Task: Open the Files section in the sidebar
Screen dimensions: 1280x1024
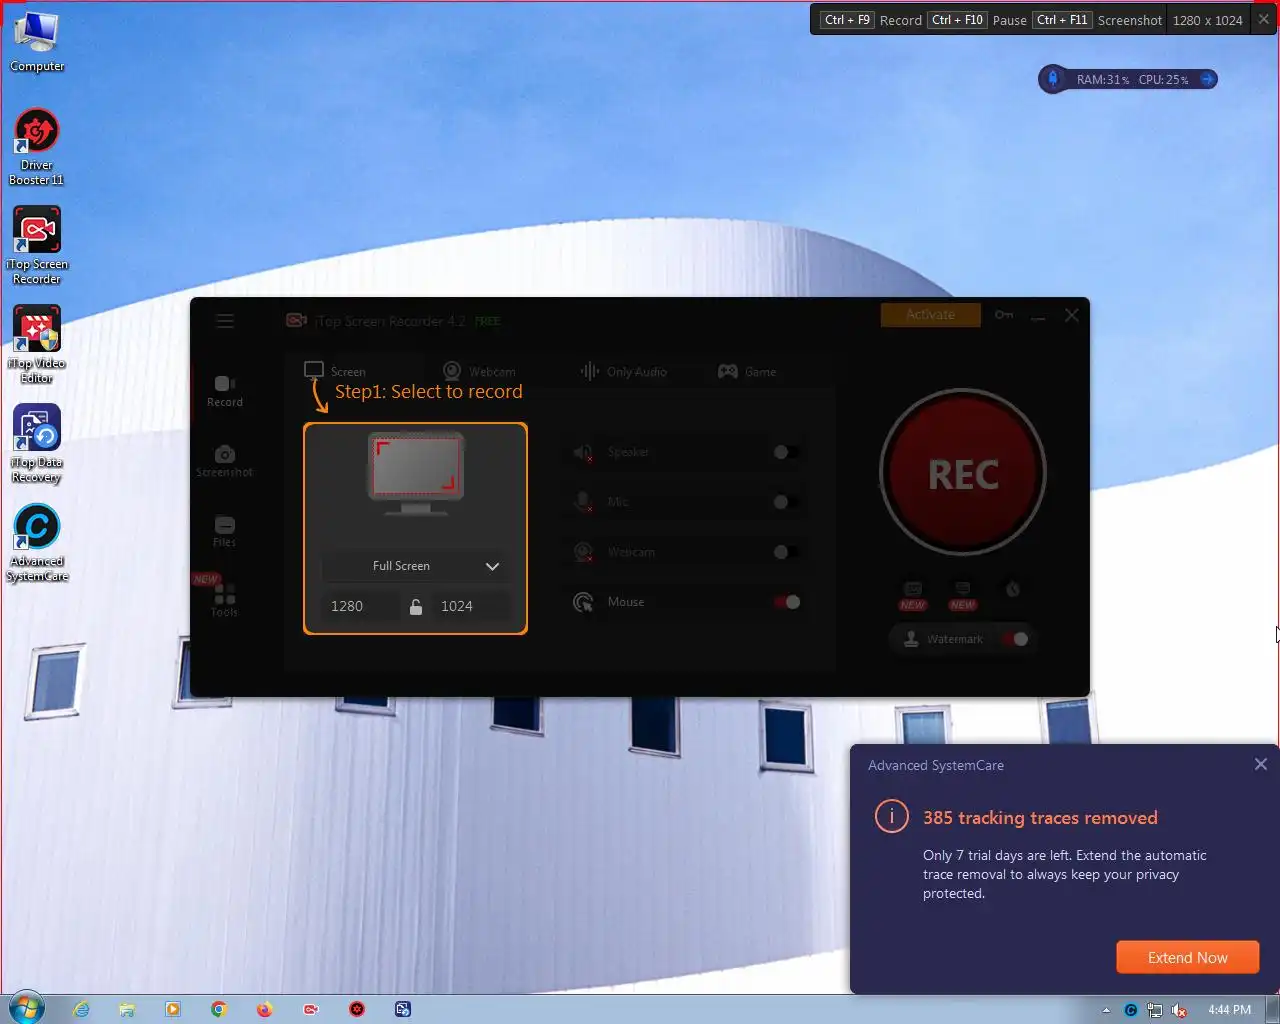Action: pos(225,531)
